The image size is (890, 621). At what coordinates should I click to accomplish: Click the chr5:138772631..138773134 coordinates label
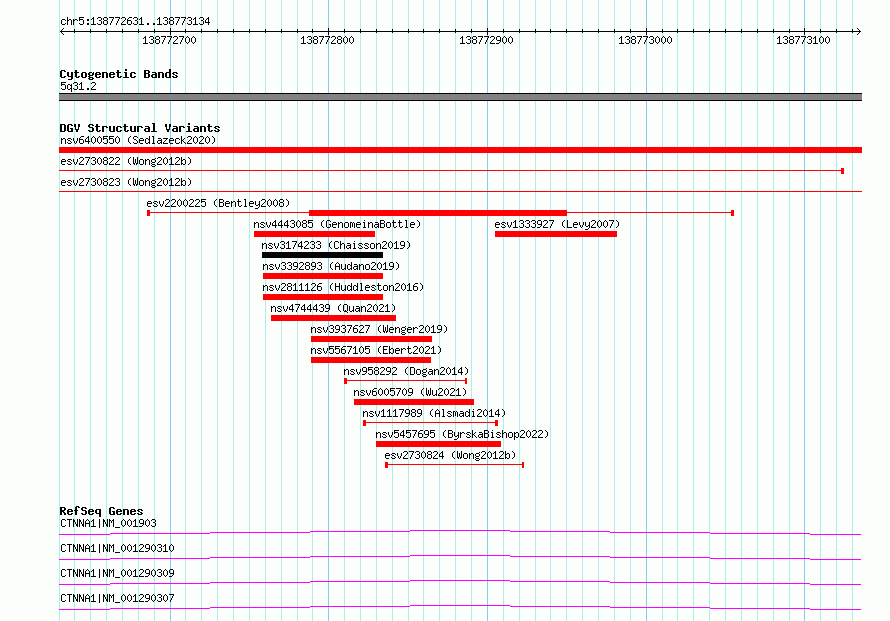click(x=135, y=22)
